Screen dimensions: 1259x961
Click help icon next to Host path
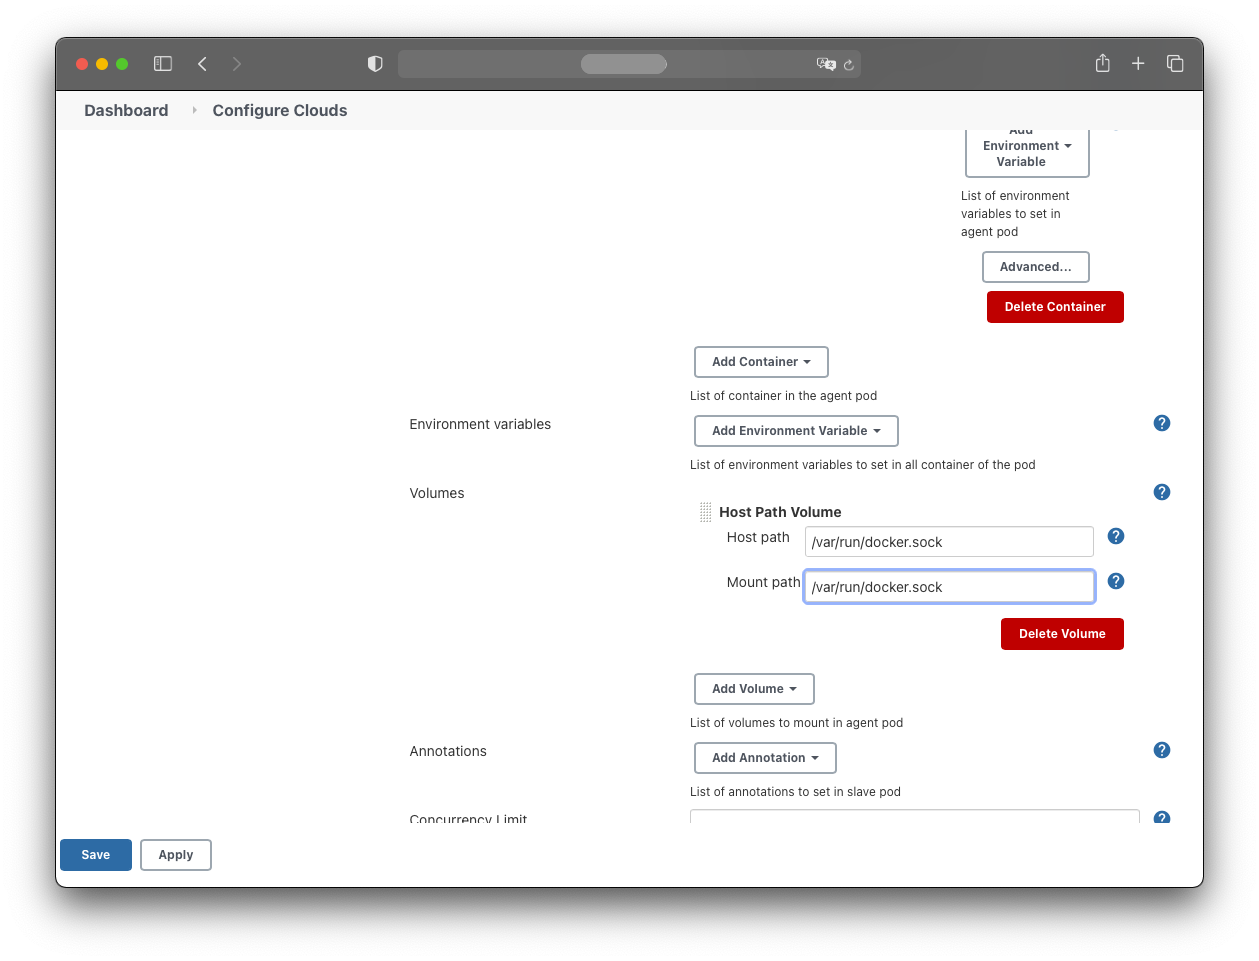[x=1116, y=536]
